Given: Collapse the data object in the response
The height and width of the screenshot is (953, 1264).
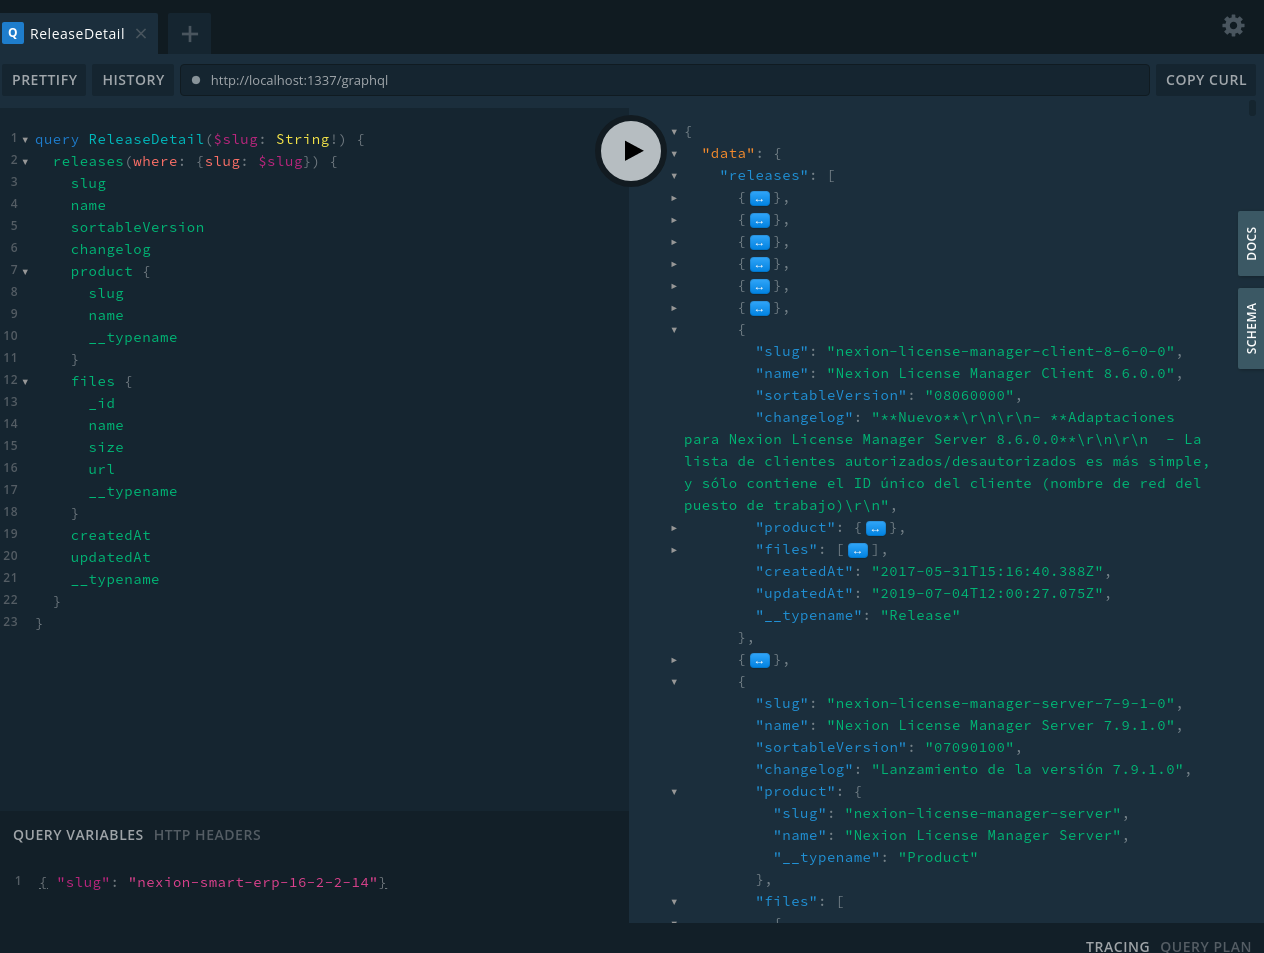Looking at the screenshot, I should [675, 153].
